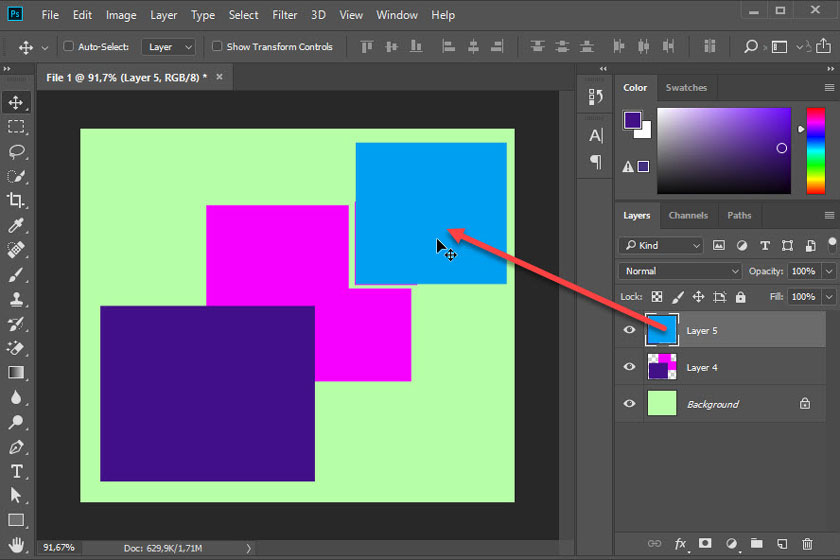Switch to the Channels tab
Image resolution: width=840 pixels, height=560 pixels.
point(688,215)
